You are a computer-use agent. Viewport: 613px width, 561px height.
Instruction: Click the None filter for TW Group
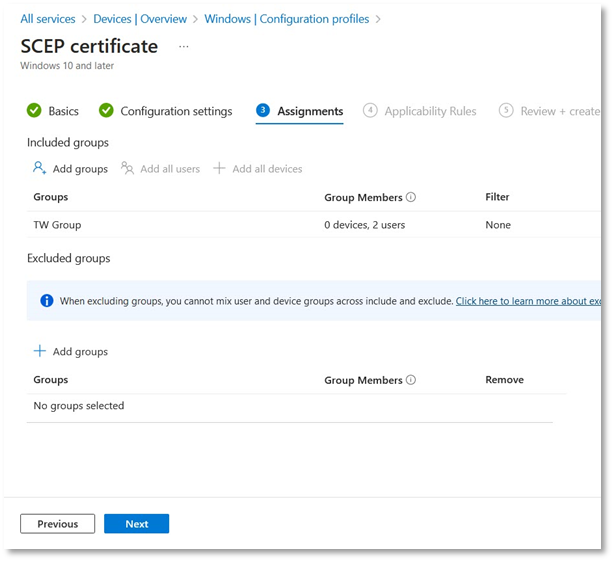498,225
